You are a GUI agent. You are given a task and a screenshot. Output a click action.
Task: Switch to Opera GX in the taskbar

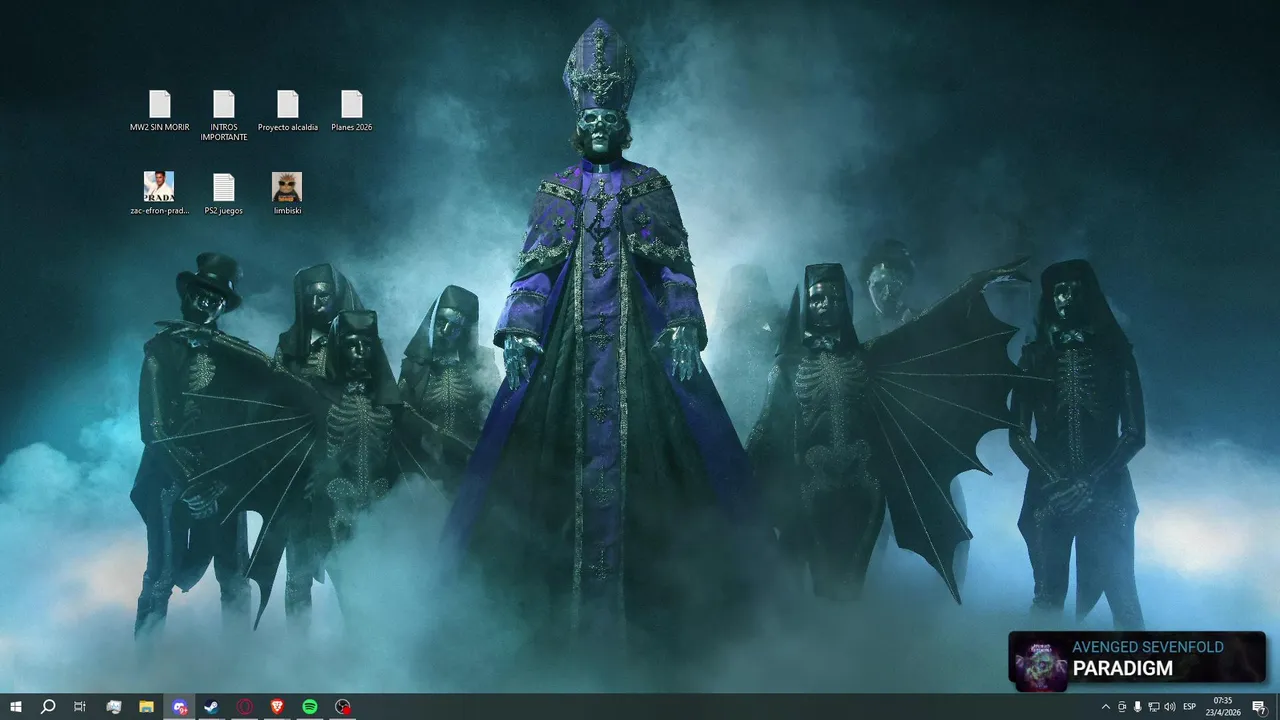point(244,707)
